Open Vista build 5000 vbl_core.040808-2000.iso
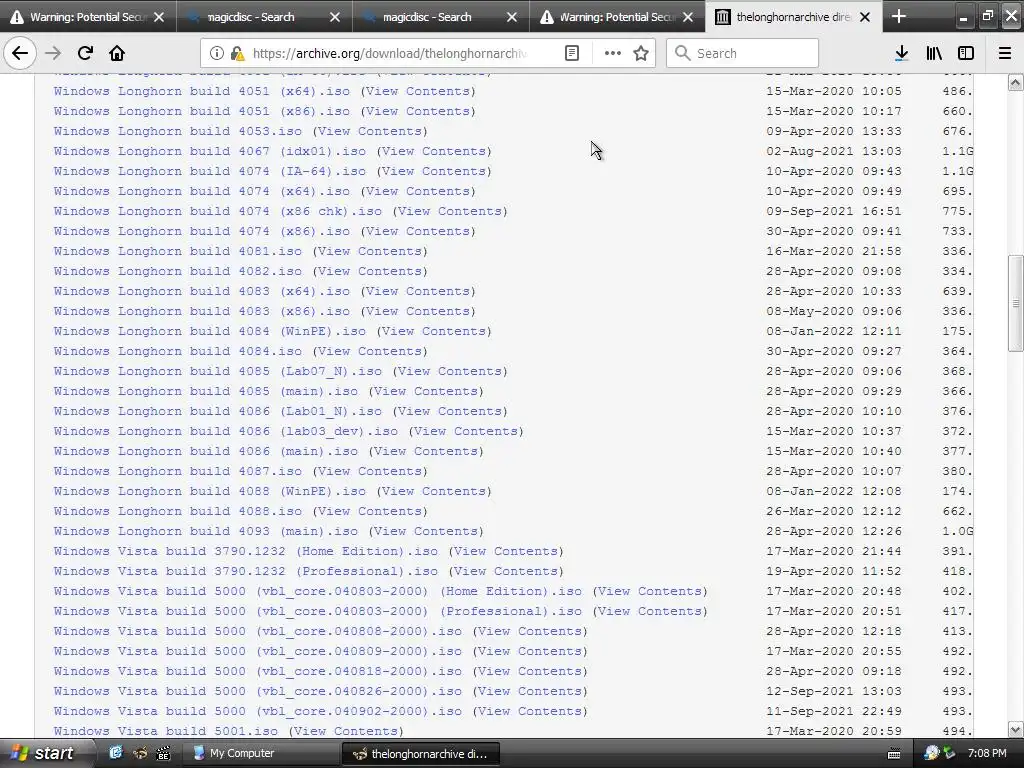The height and width of the screenshot is (768, 1024). 258,631
